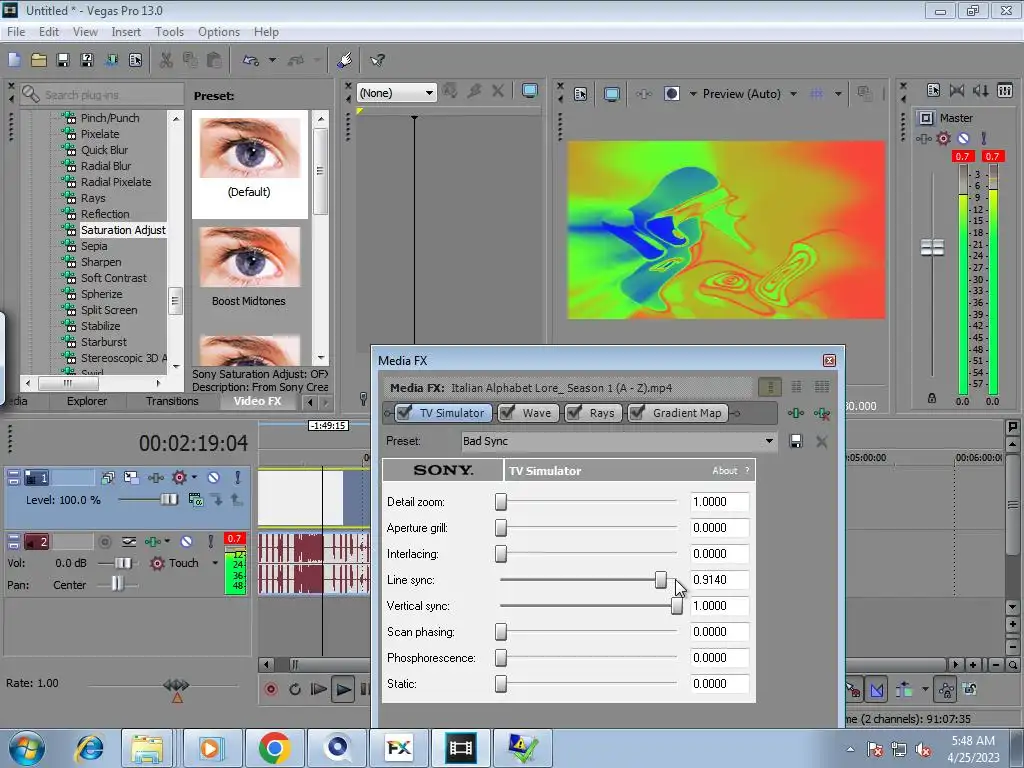This screenshot has width=1024, height=768.
Task: Close the Media FX window
Action: (829, 360)
